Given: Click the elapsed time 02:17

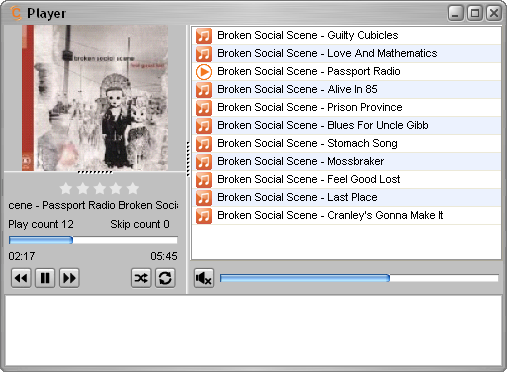Looking at the screenshot, I should [x=22, y=256].
